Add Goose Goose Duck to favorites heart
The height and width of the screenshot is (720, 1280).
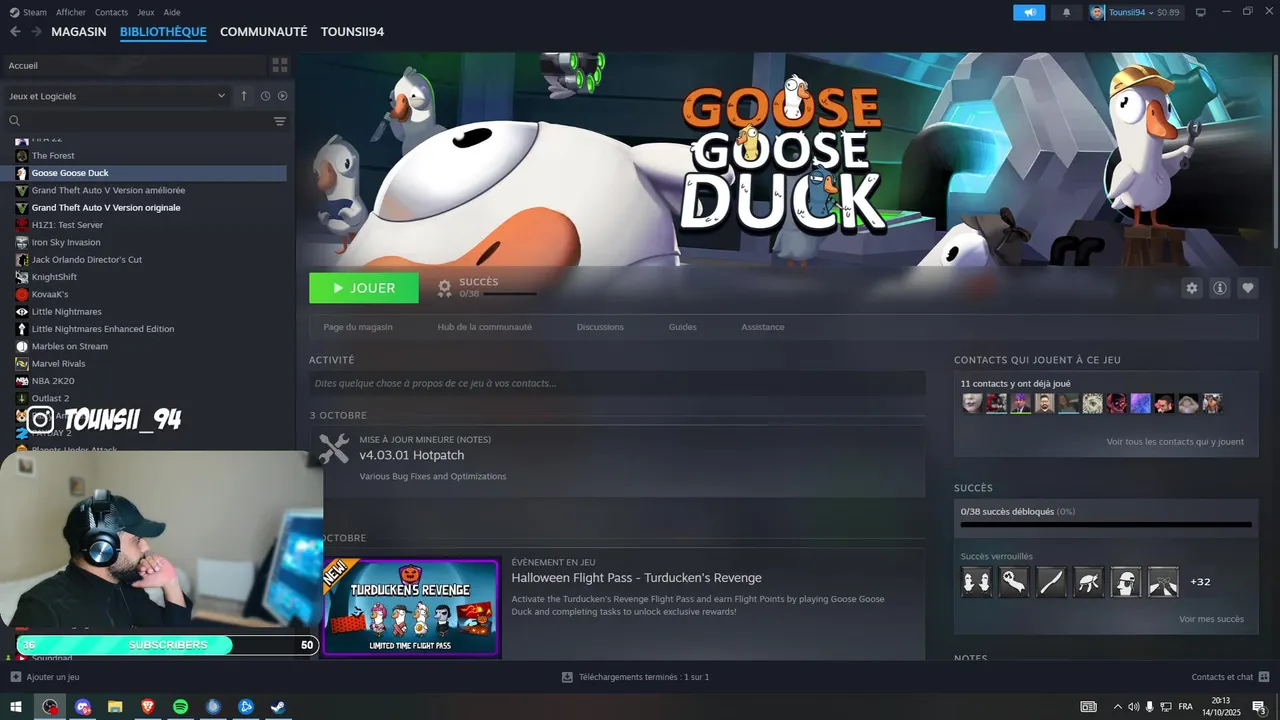1248,288
